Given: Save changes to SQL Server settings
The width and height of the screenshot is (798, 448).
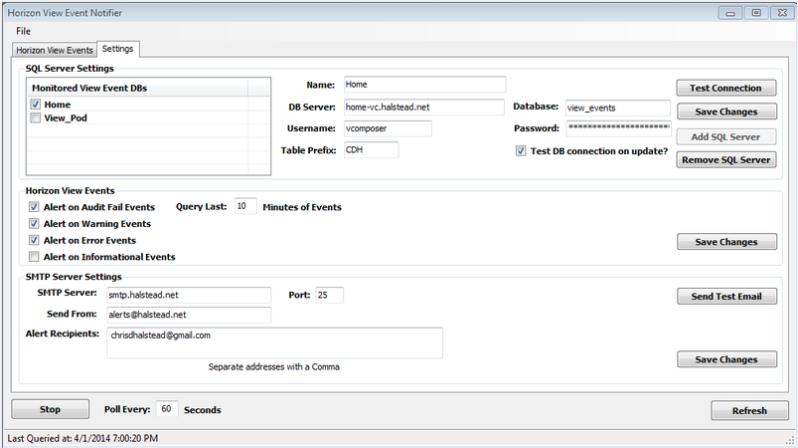Looking at the screenshot, I should (725, 112).
